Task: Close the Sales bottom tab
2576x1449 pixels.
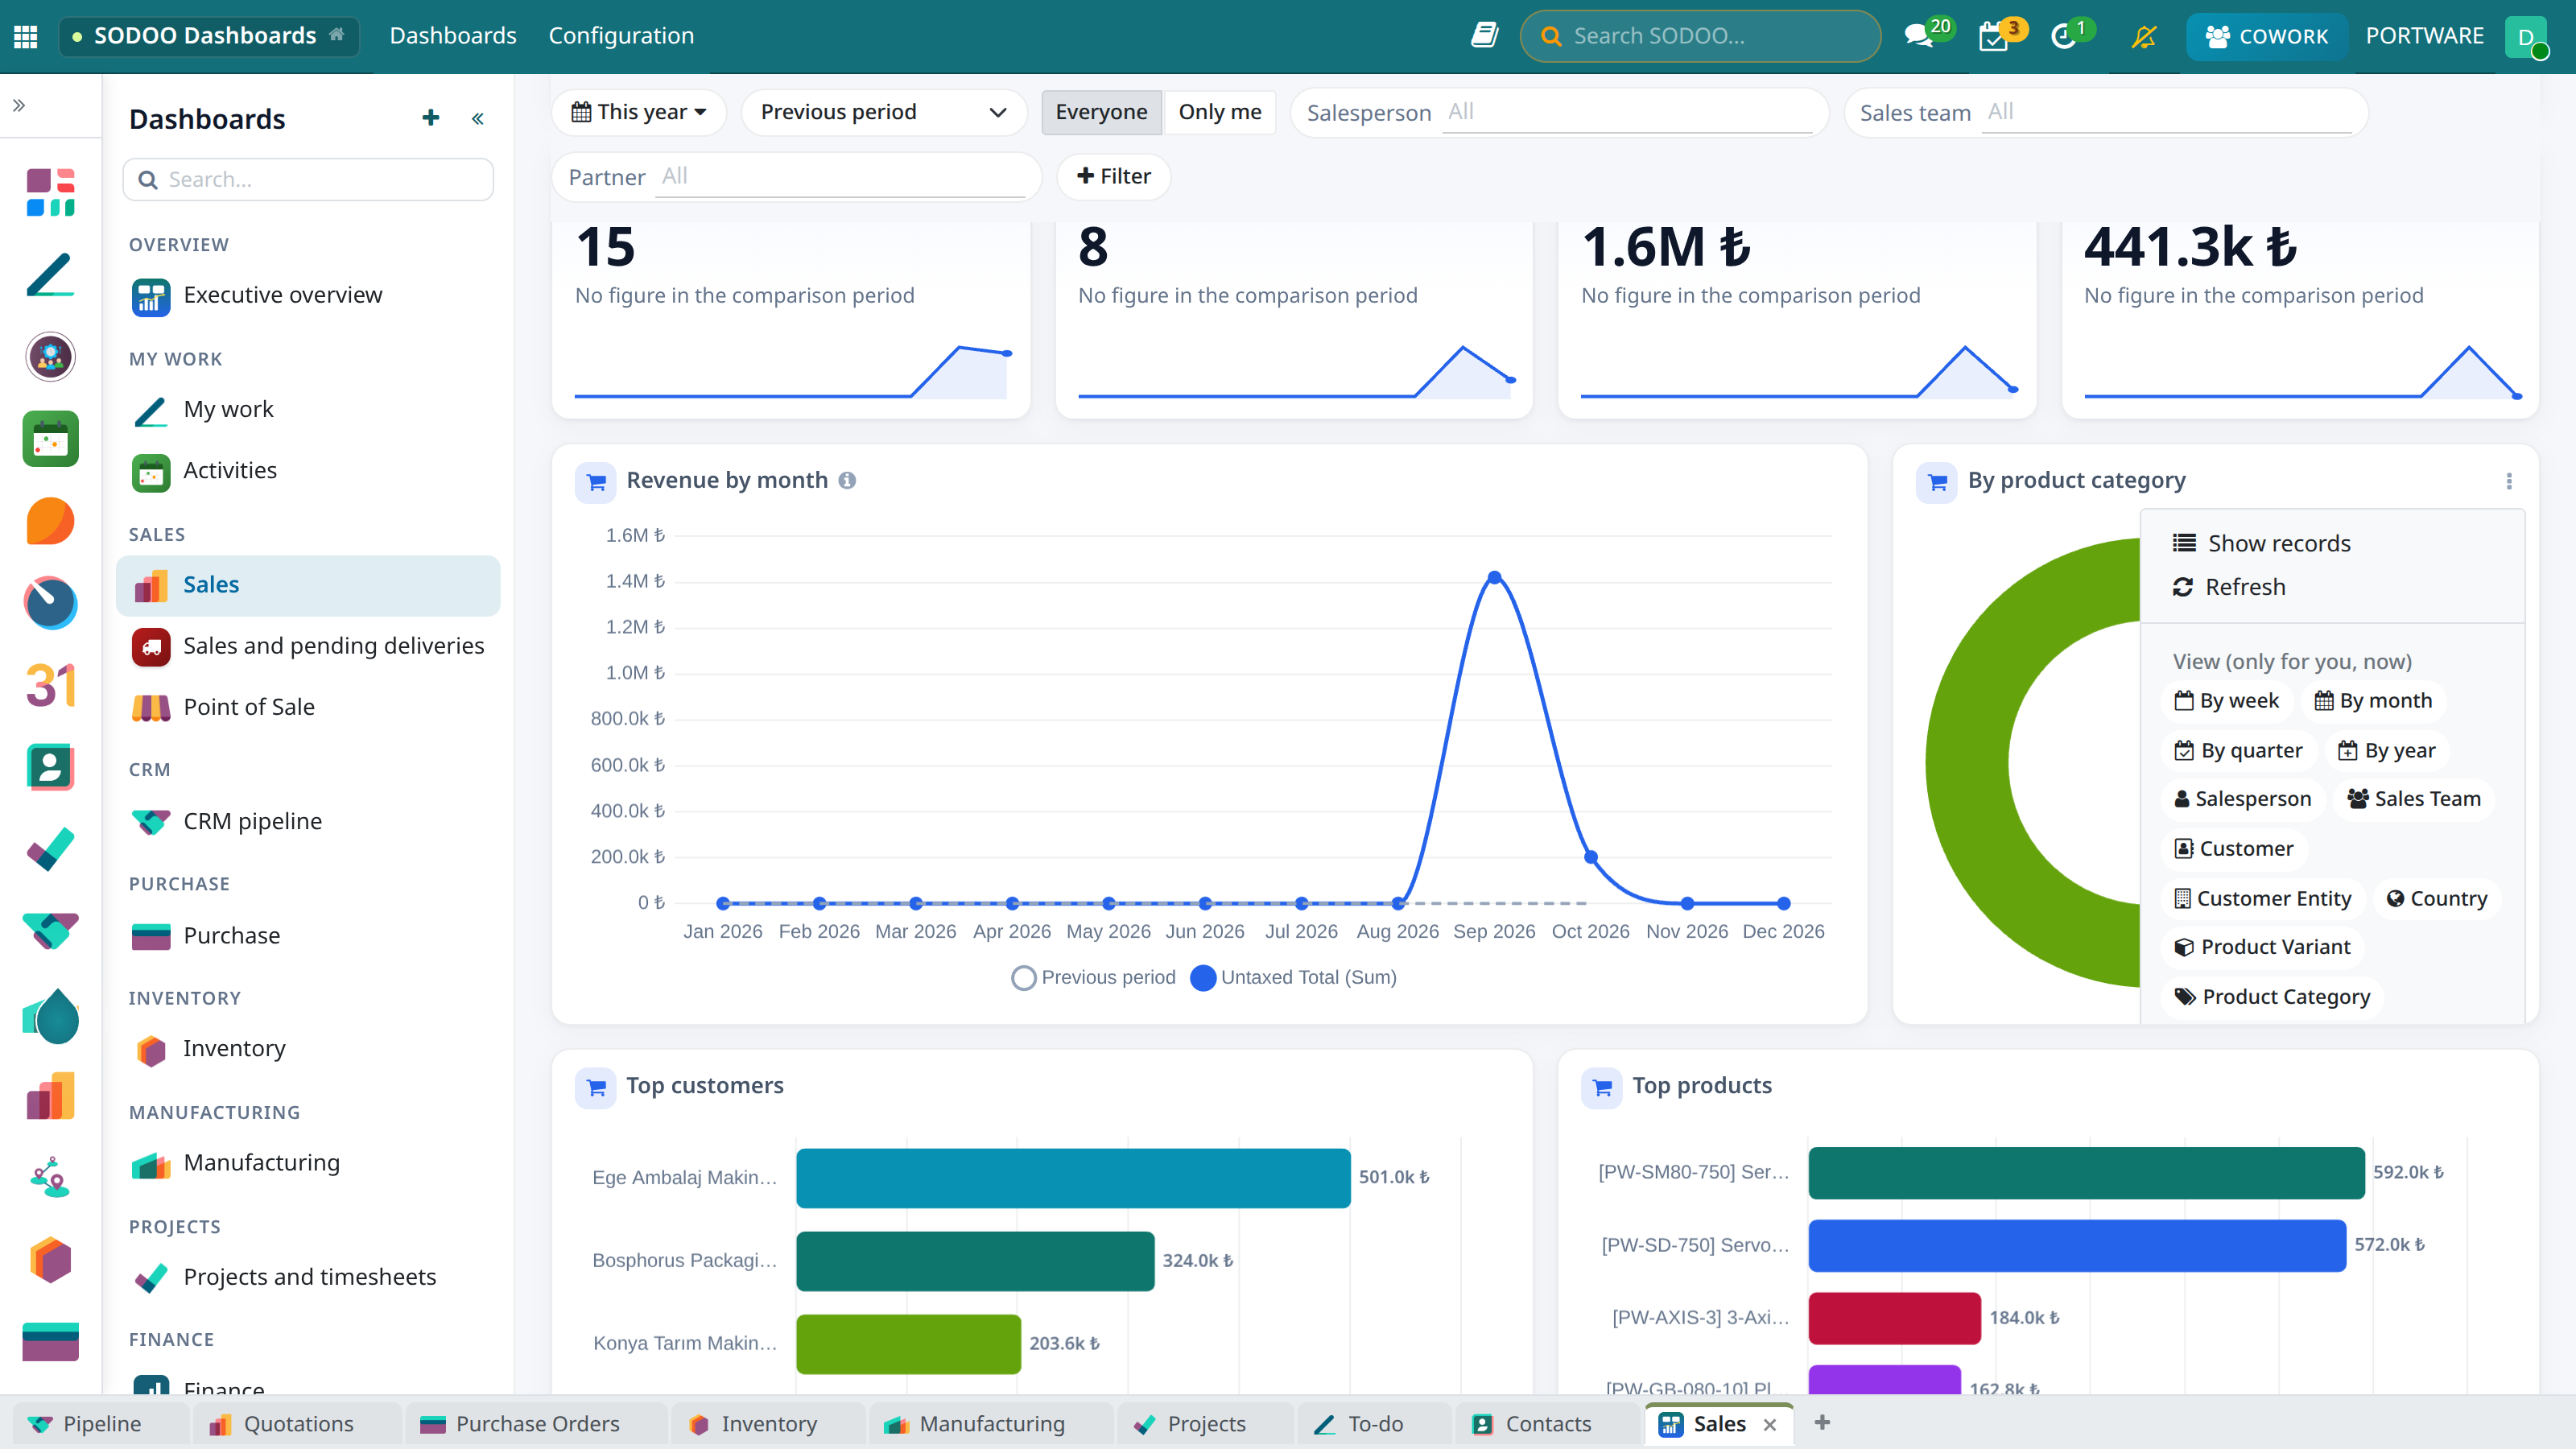Action: point(1770,1424)
